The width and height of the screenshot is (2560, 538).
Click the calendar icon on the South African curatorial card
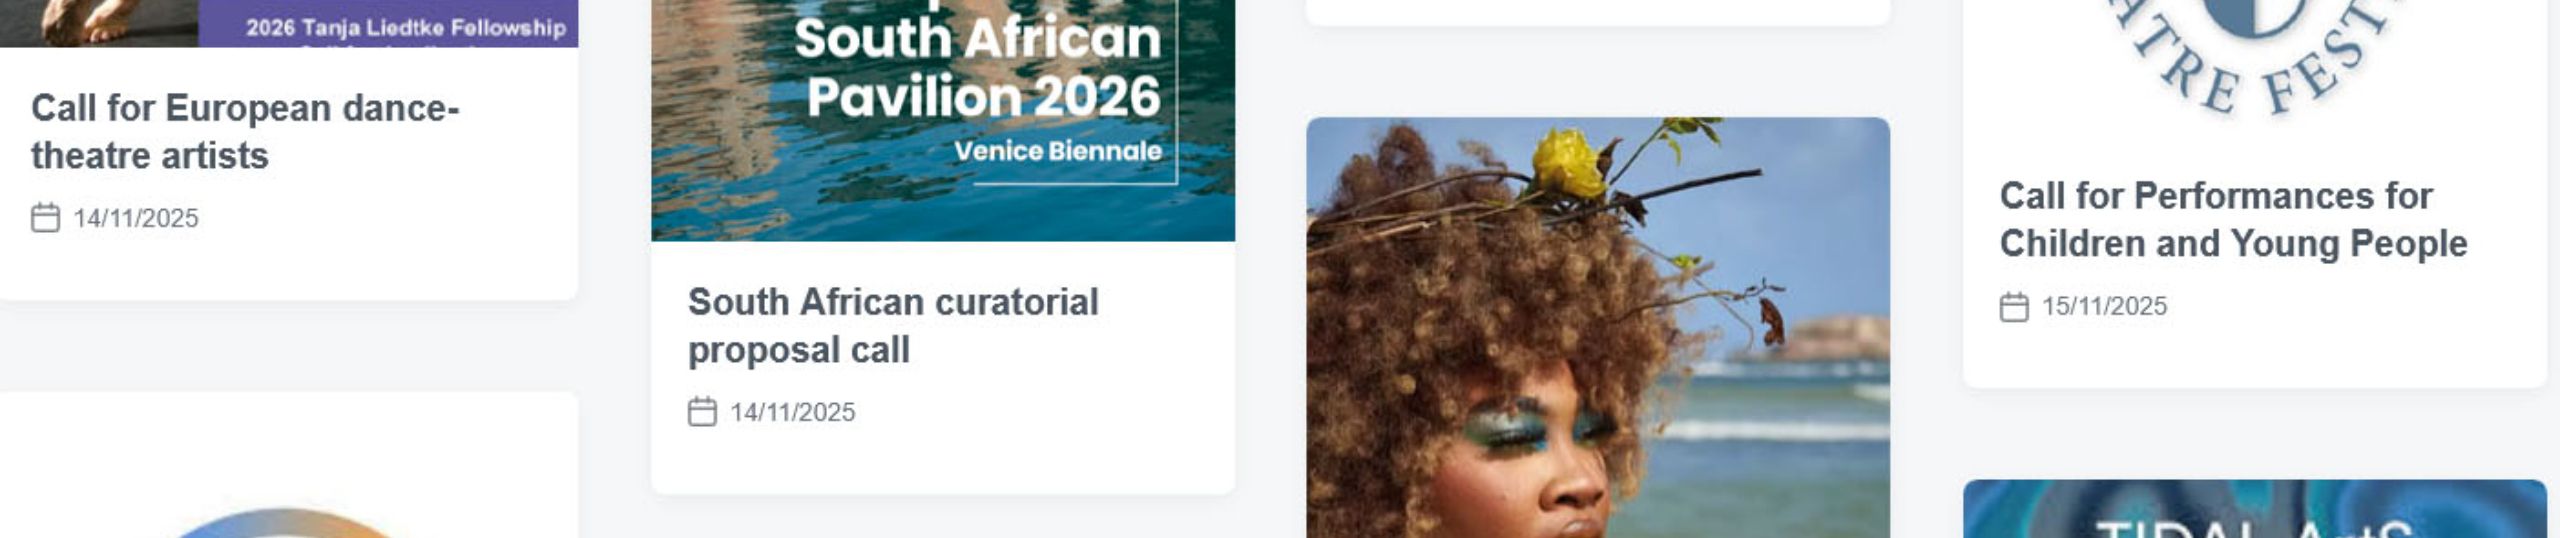click(x=702, y=412)
